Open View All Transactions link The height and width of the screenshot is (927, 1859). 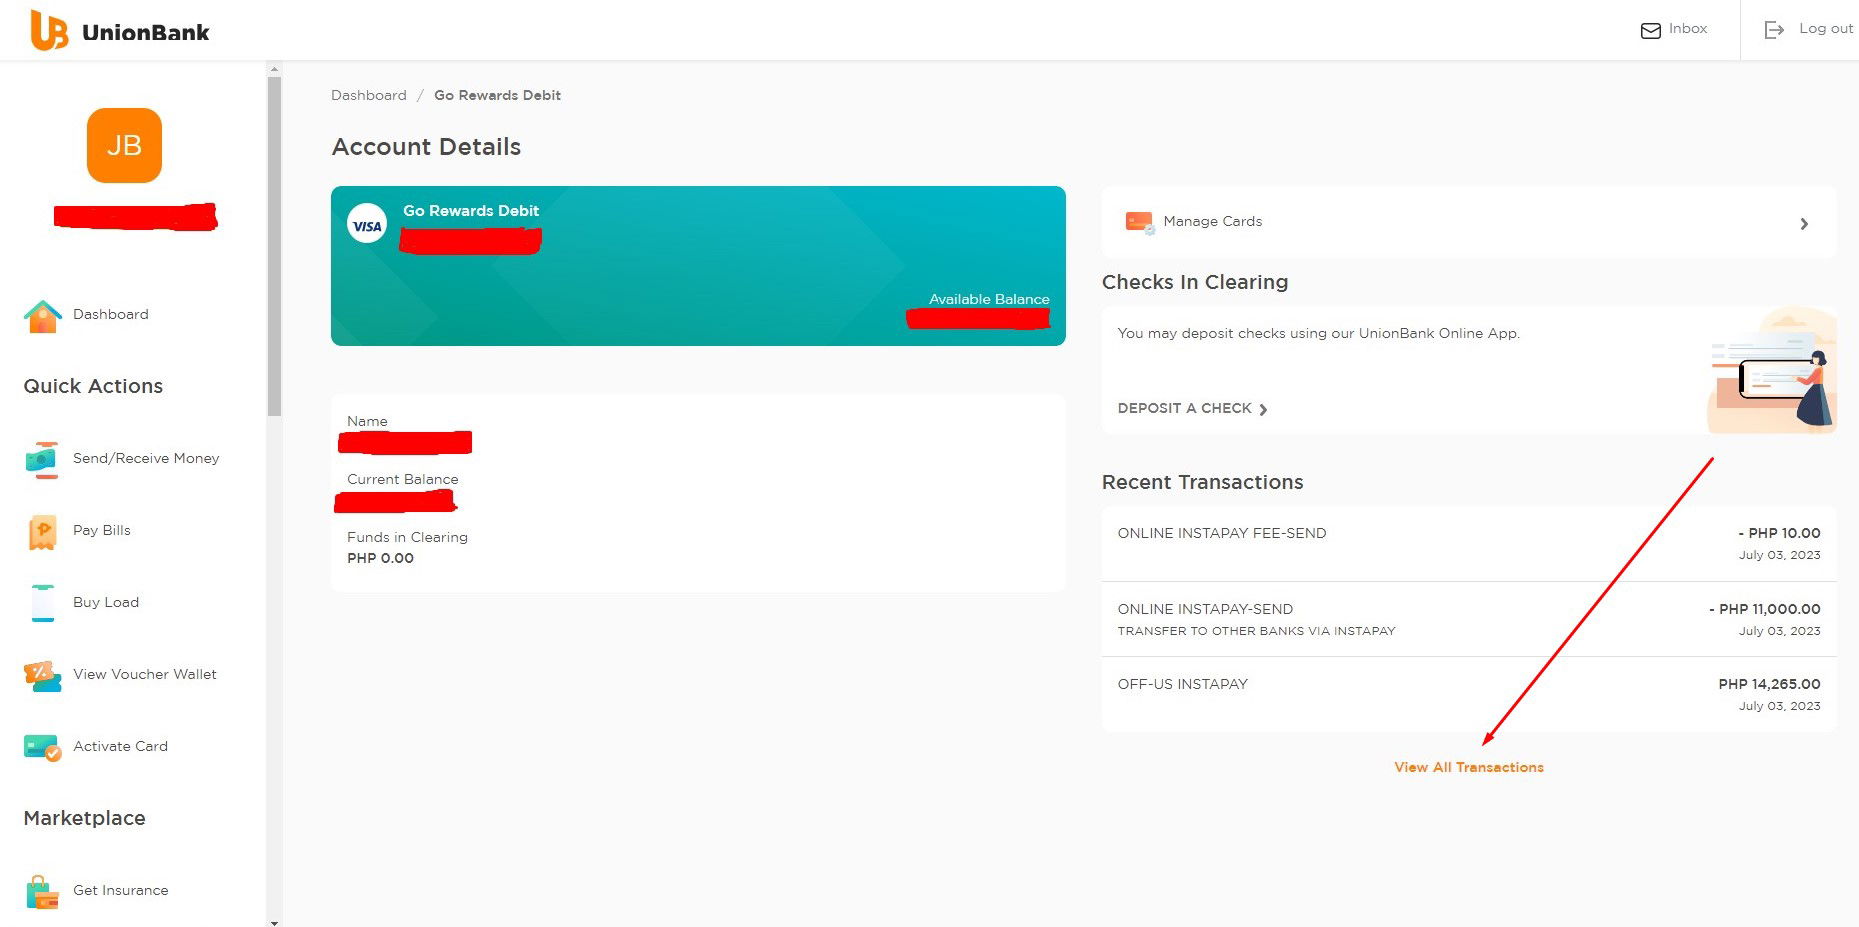(1469, 767)
